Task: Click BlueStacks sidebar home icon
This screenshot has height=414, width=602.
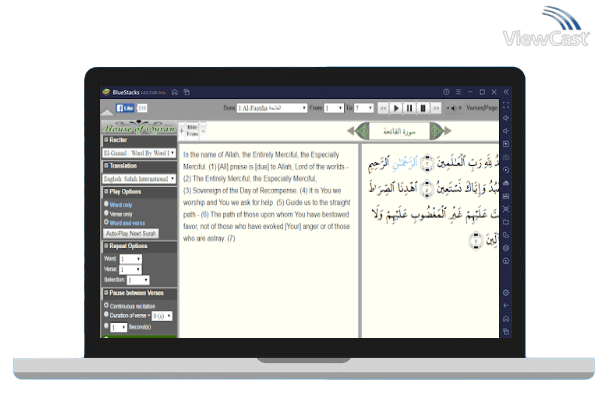Action: (506, 319)
